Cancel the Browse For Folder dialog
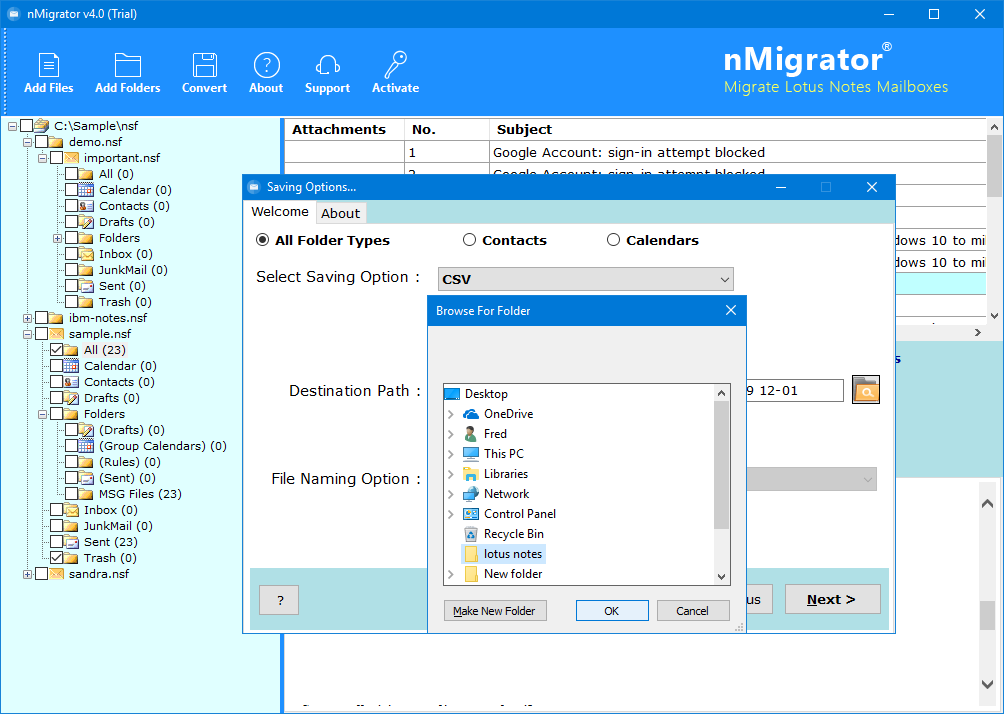Image resolution: width=1004 pixels, height=714 pixels. click(x=692, y=611)
